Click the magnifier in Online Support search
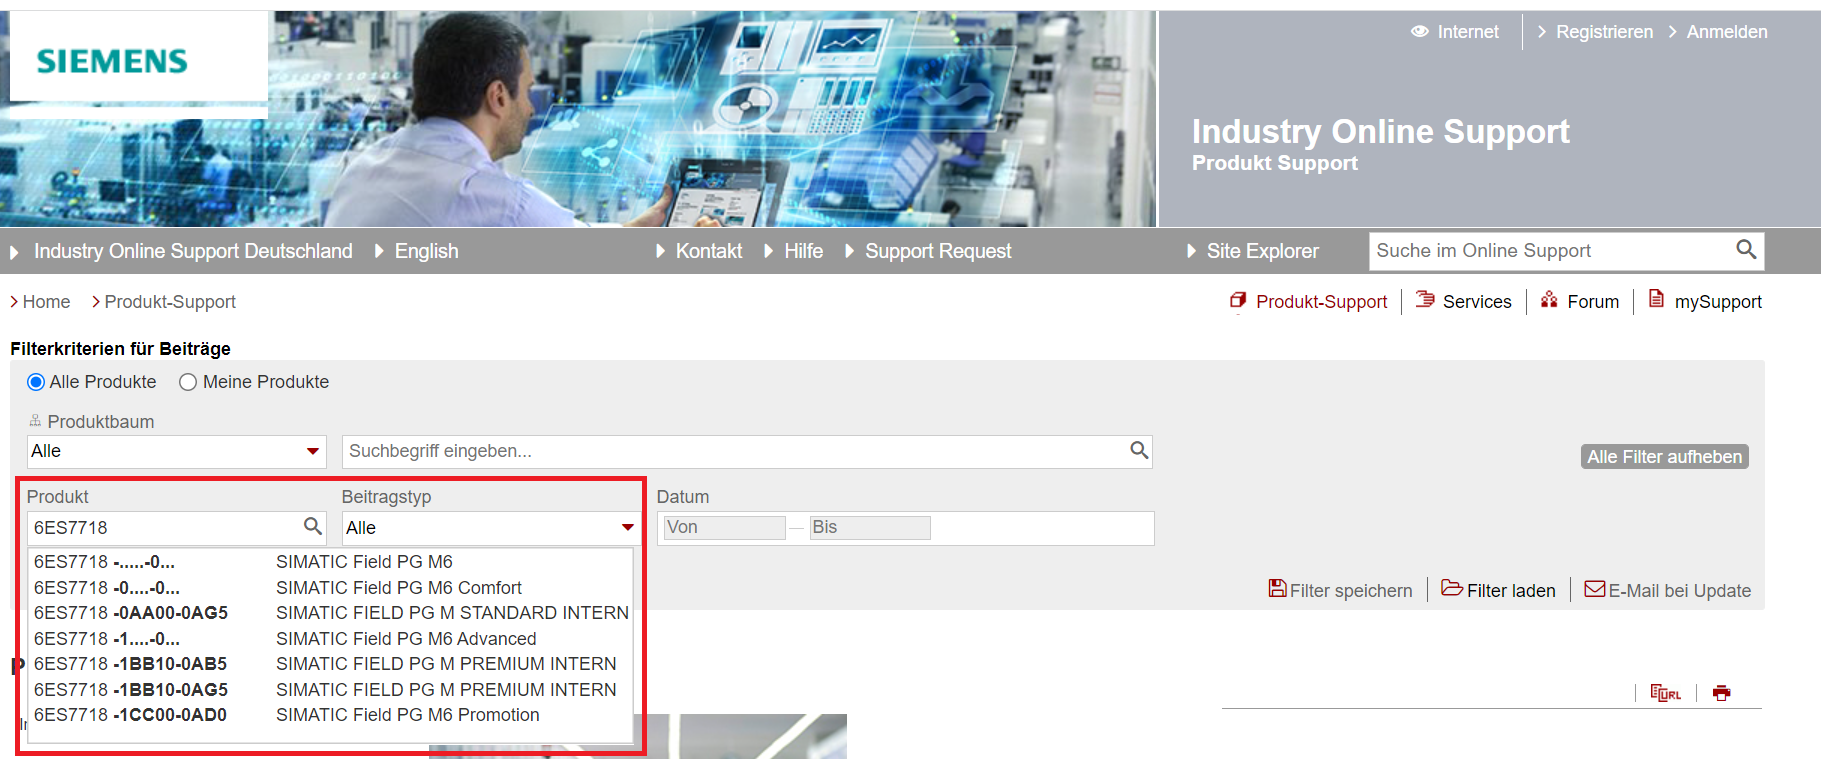1821x759 pixels. click(1746, 250)
